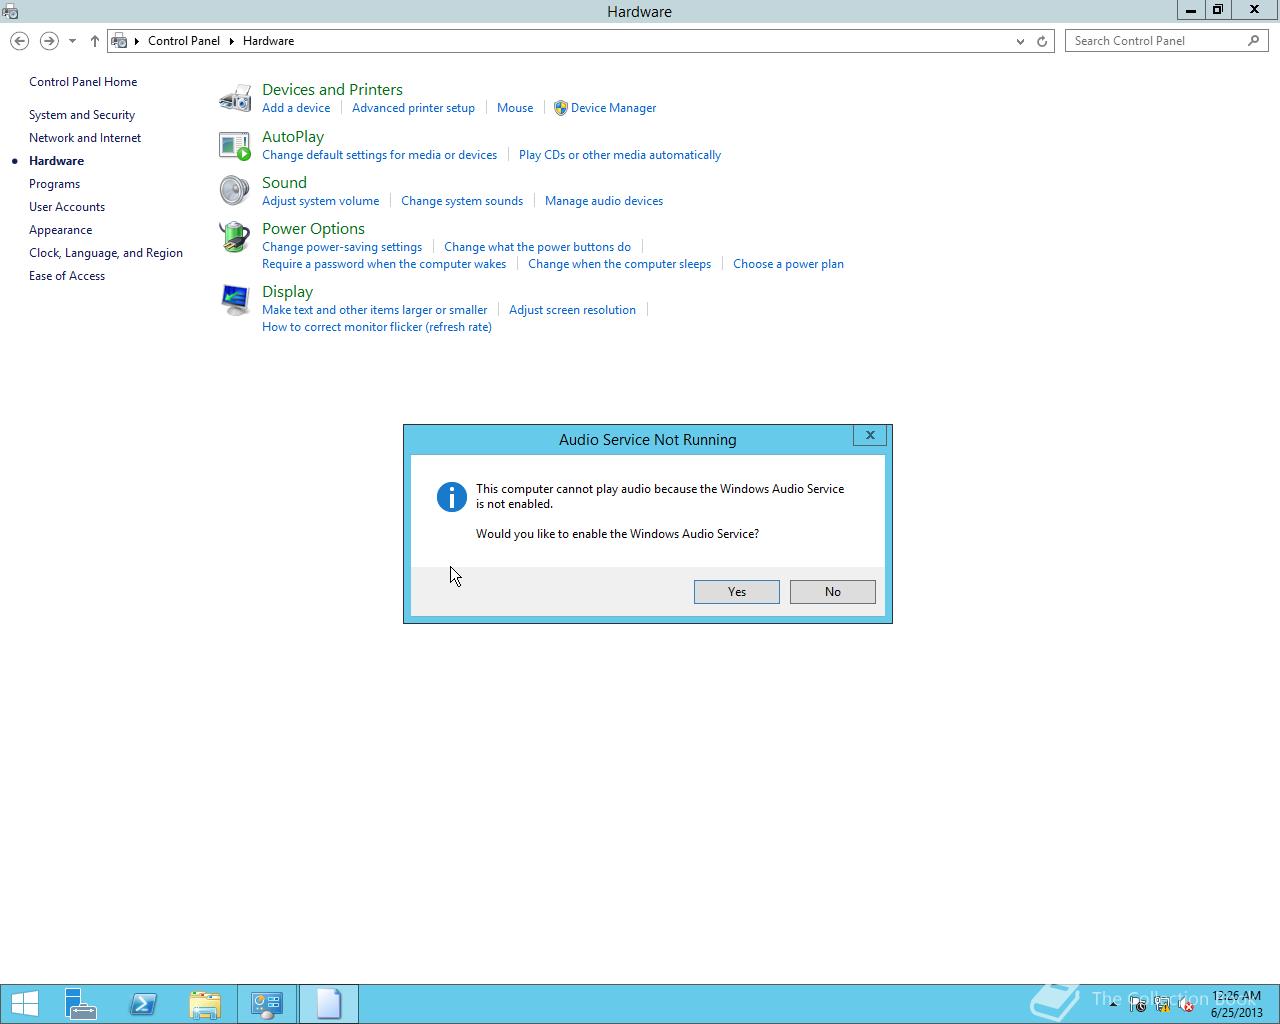Click Adjust system volume
Viewport: 1280px width, 1024px height.
[320, 201]
